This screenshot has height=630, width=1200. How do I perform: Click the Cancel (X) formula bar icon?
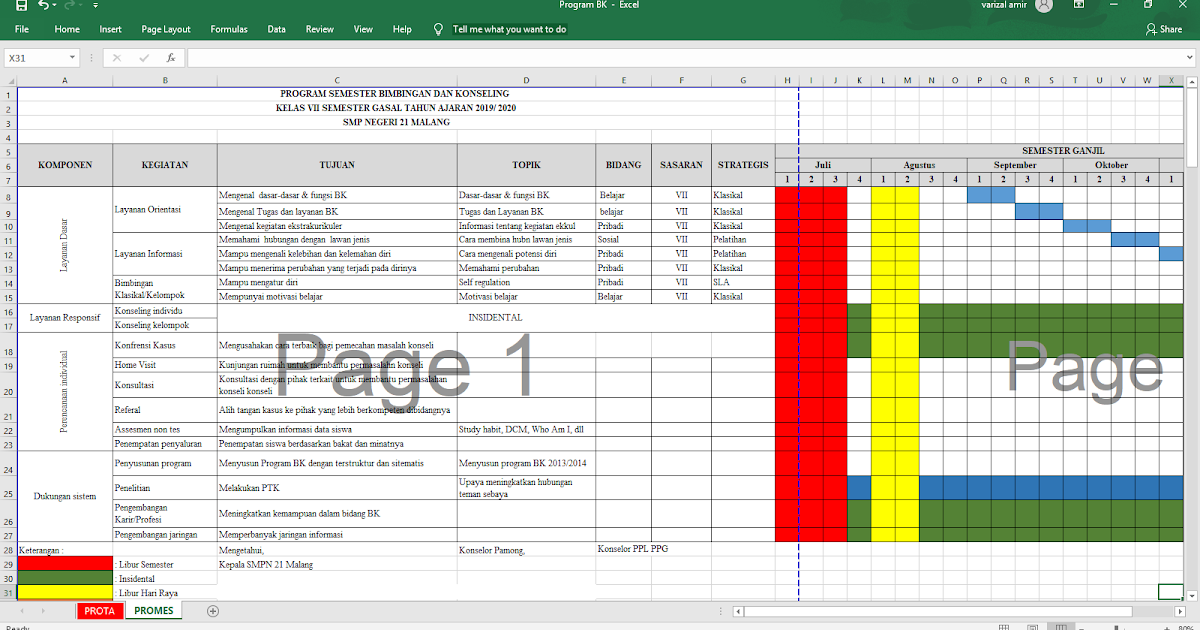pos(117,58)
